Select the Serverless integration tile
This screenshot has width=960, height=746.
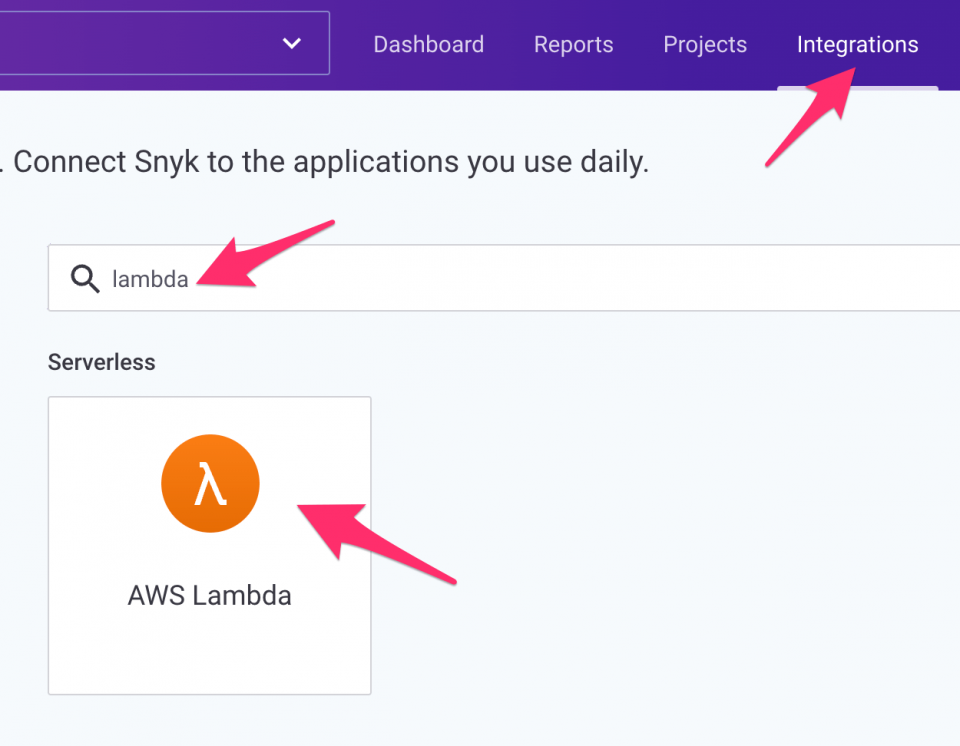pyautogui.click(x=210, y=545)
